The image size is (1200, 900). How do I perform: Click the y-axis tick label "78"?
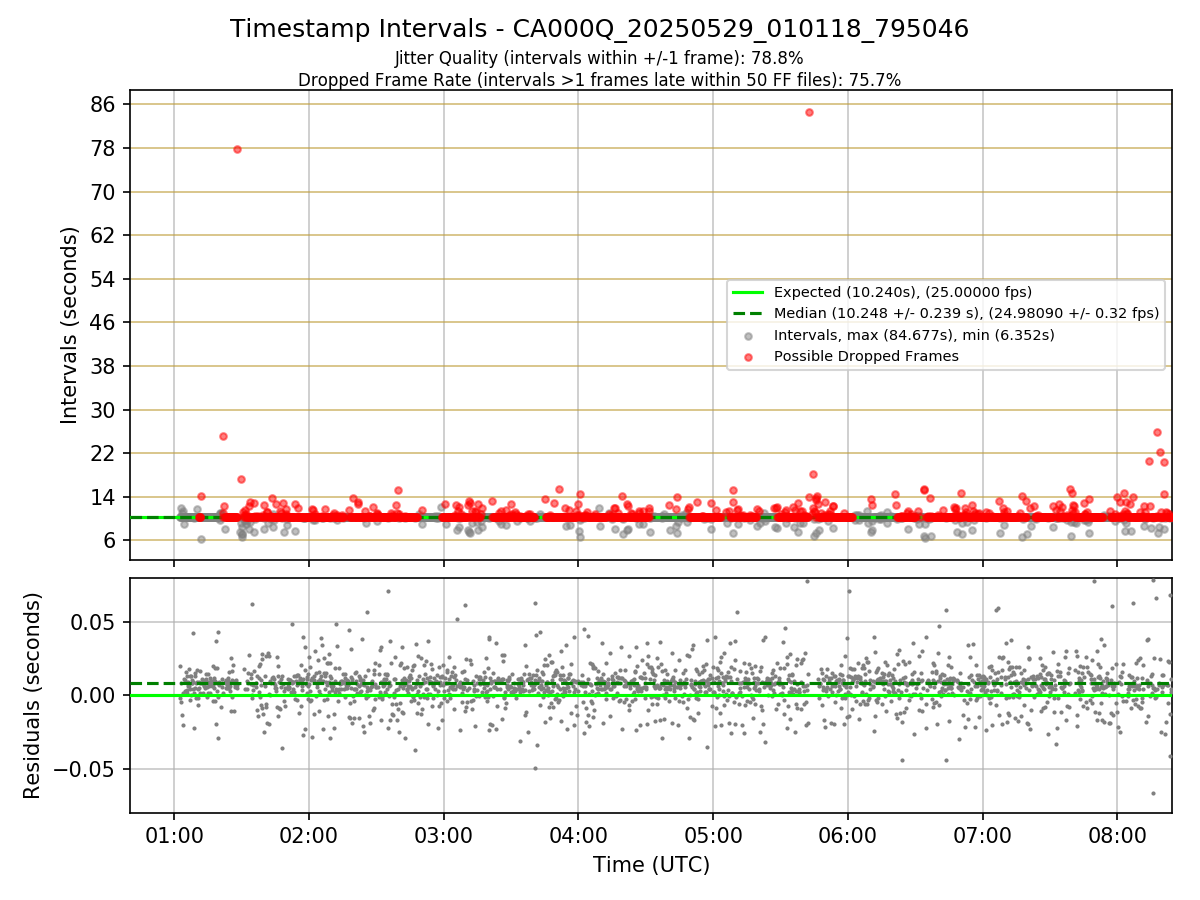[x=104, y=148]
